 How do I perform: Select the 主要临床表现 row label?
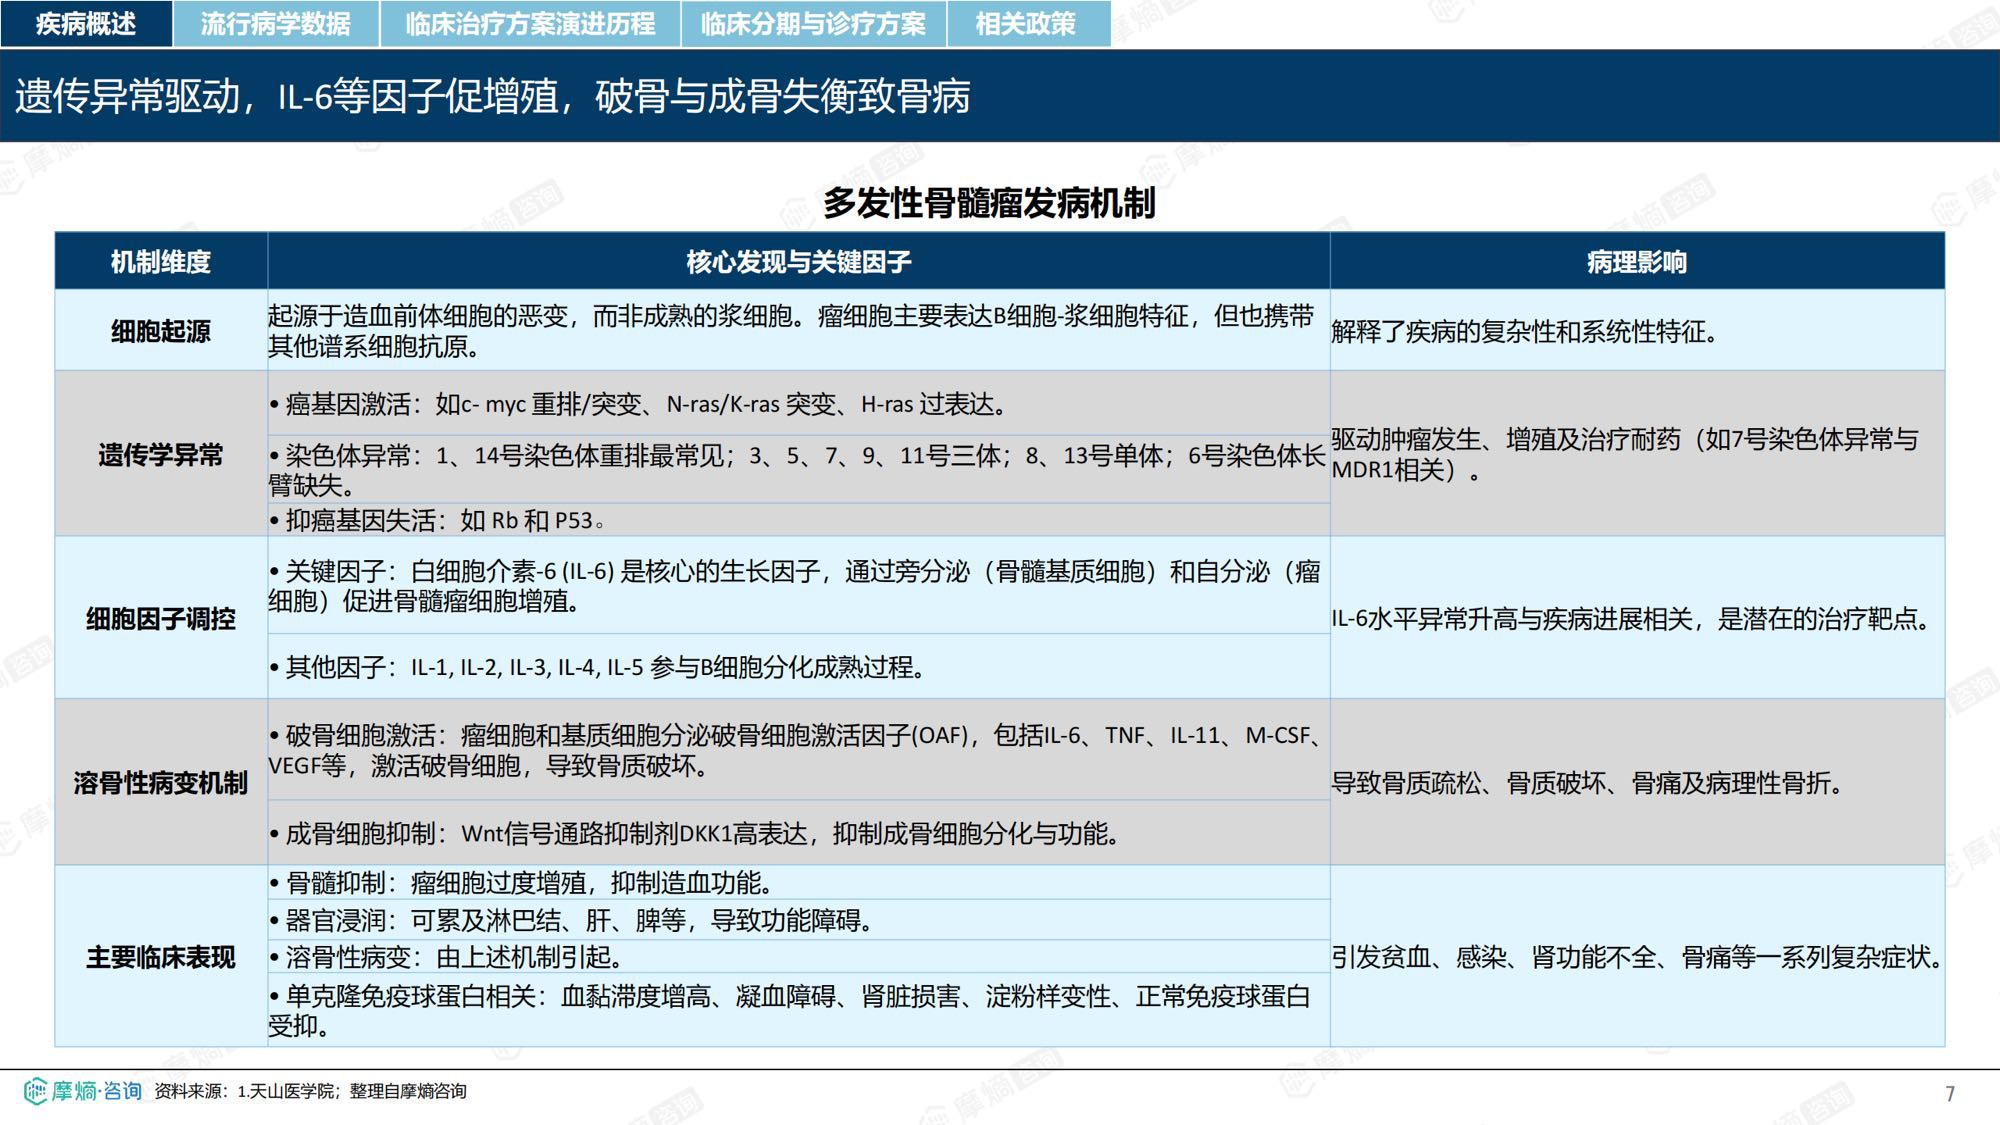click(x=161, y=957)
